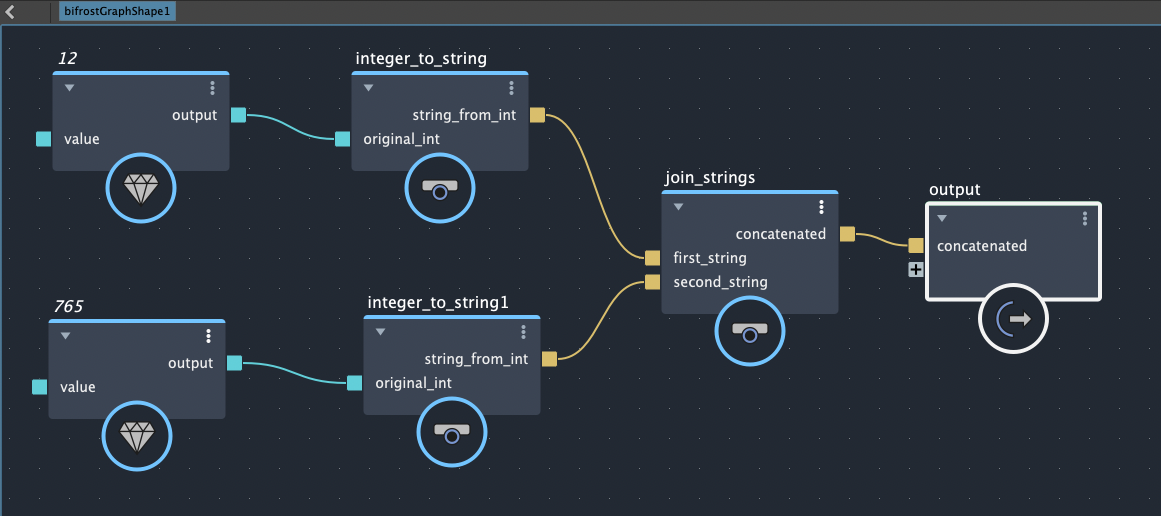This screenshot has width=1161, height=516.
Task: Add a new port with the plus button
Action: click(916, 269)
